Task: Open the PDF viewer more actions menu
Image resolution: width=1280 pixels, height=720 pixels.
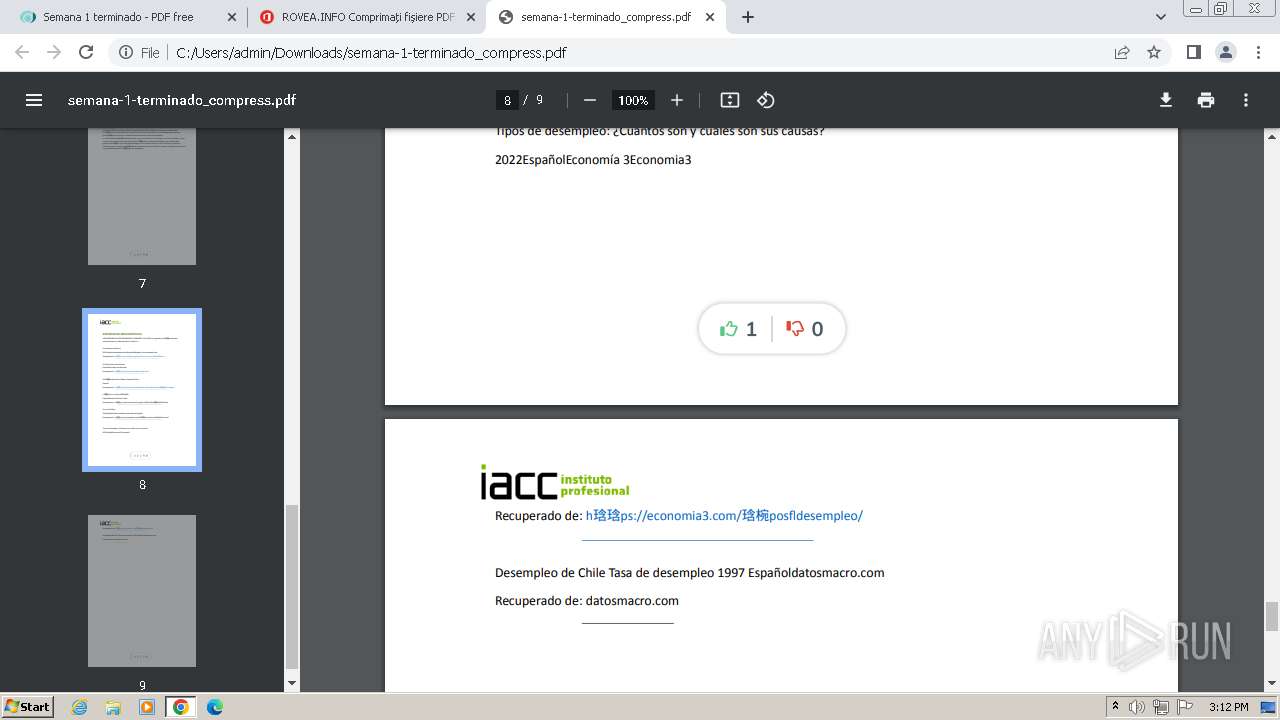Action: coord(1246,100)
